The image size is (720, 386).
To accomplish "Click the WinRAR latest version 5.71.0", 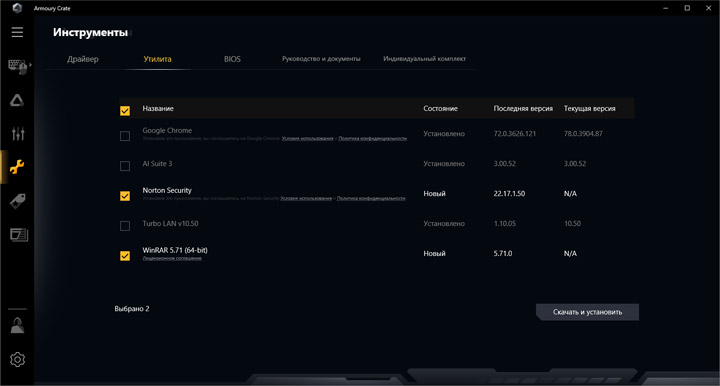I will click(503, 253).
